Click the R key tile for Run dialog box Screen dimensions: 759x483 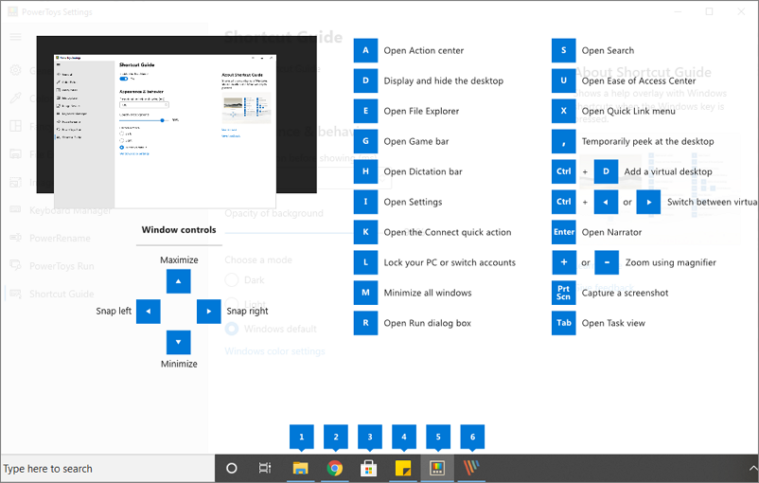[x=365, y=323]
